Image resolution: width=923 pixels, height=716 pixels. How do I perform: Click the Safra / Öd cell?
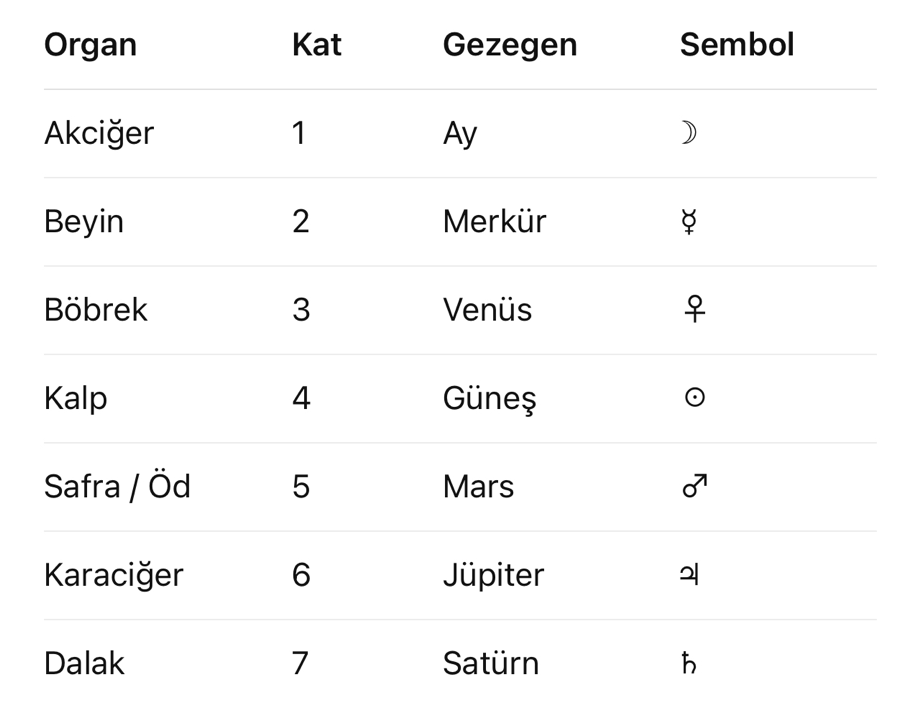coord(117,486)
